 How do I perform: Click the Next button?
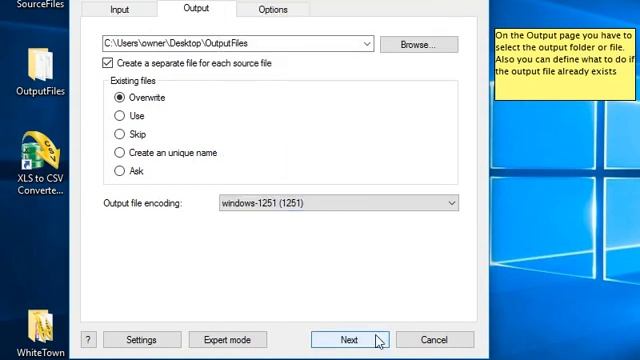click(350, 340)
